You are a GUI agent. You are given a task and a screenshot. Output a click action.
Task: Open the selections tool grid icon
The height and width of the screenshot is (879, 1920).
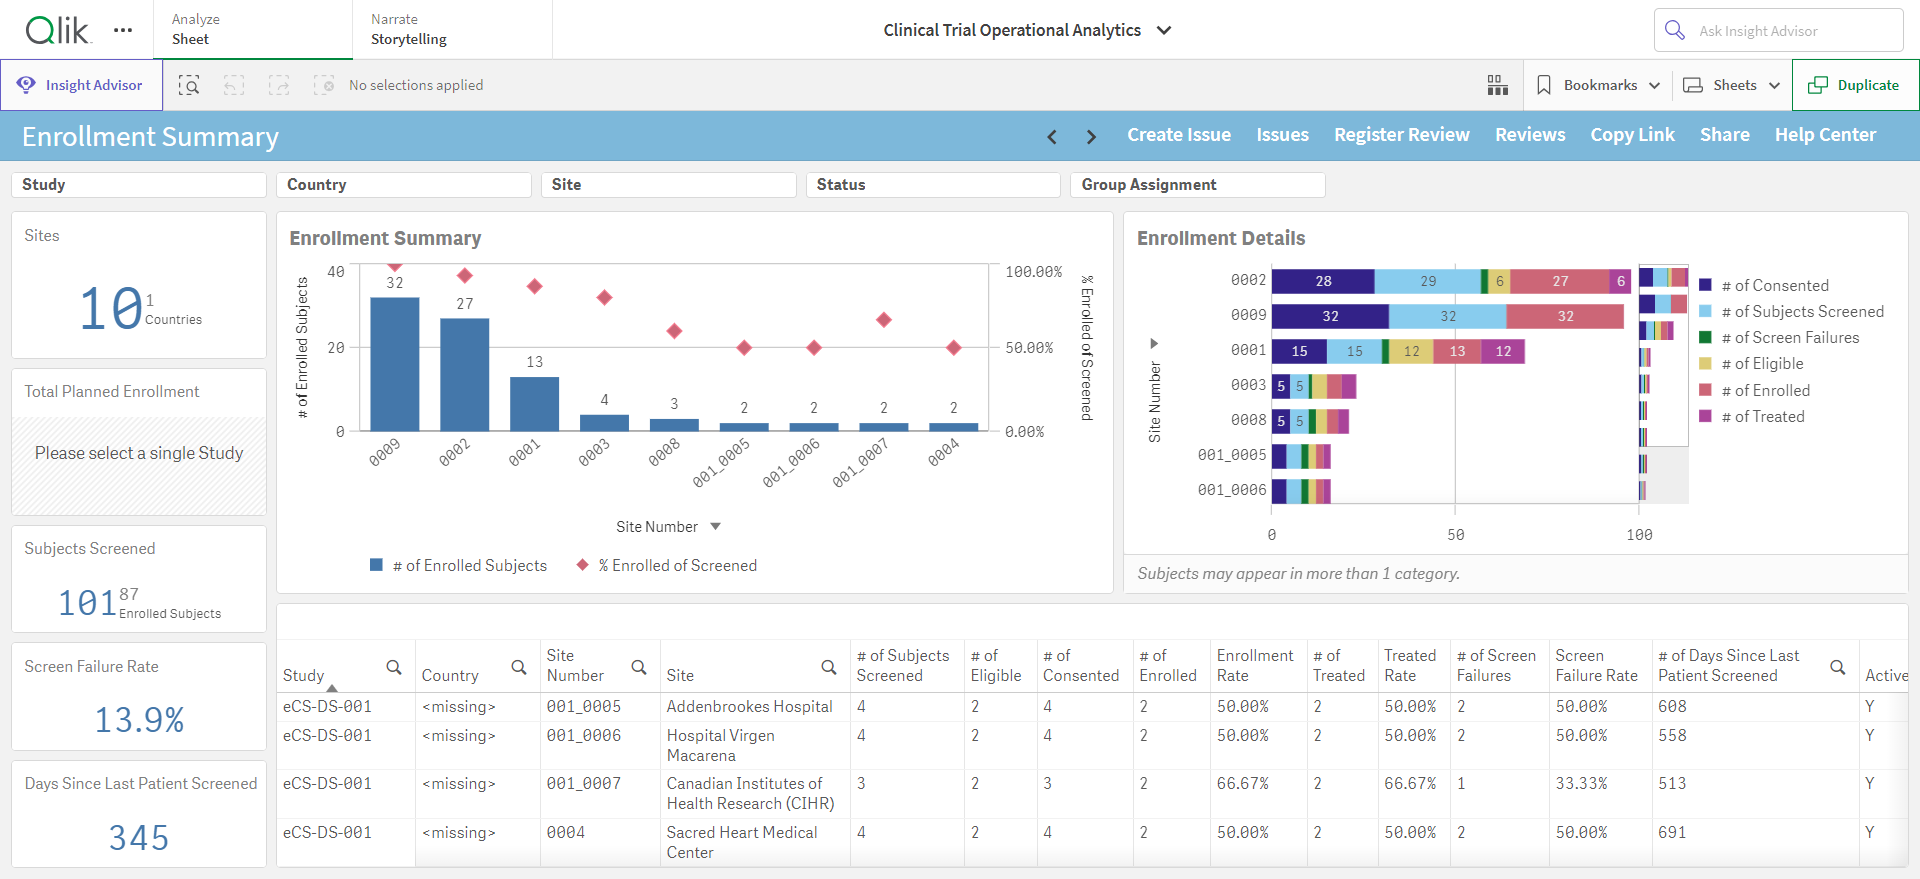1497,85
